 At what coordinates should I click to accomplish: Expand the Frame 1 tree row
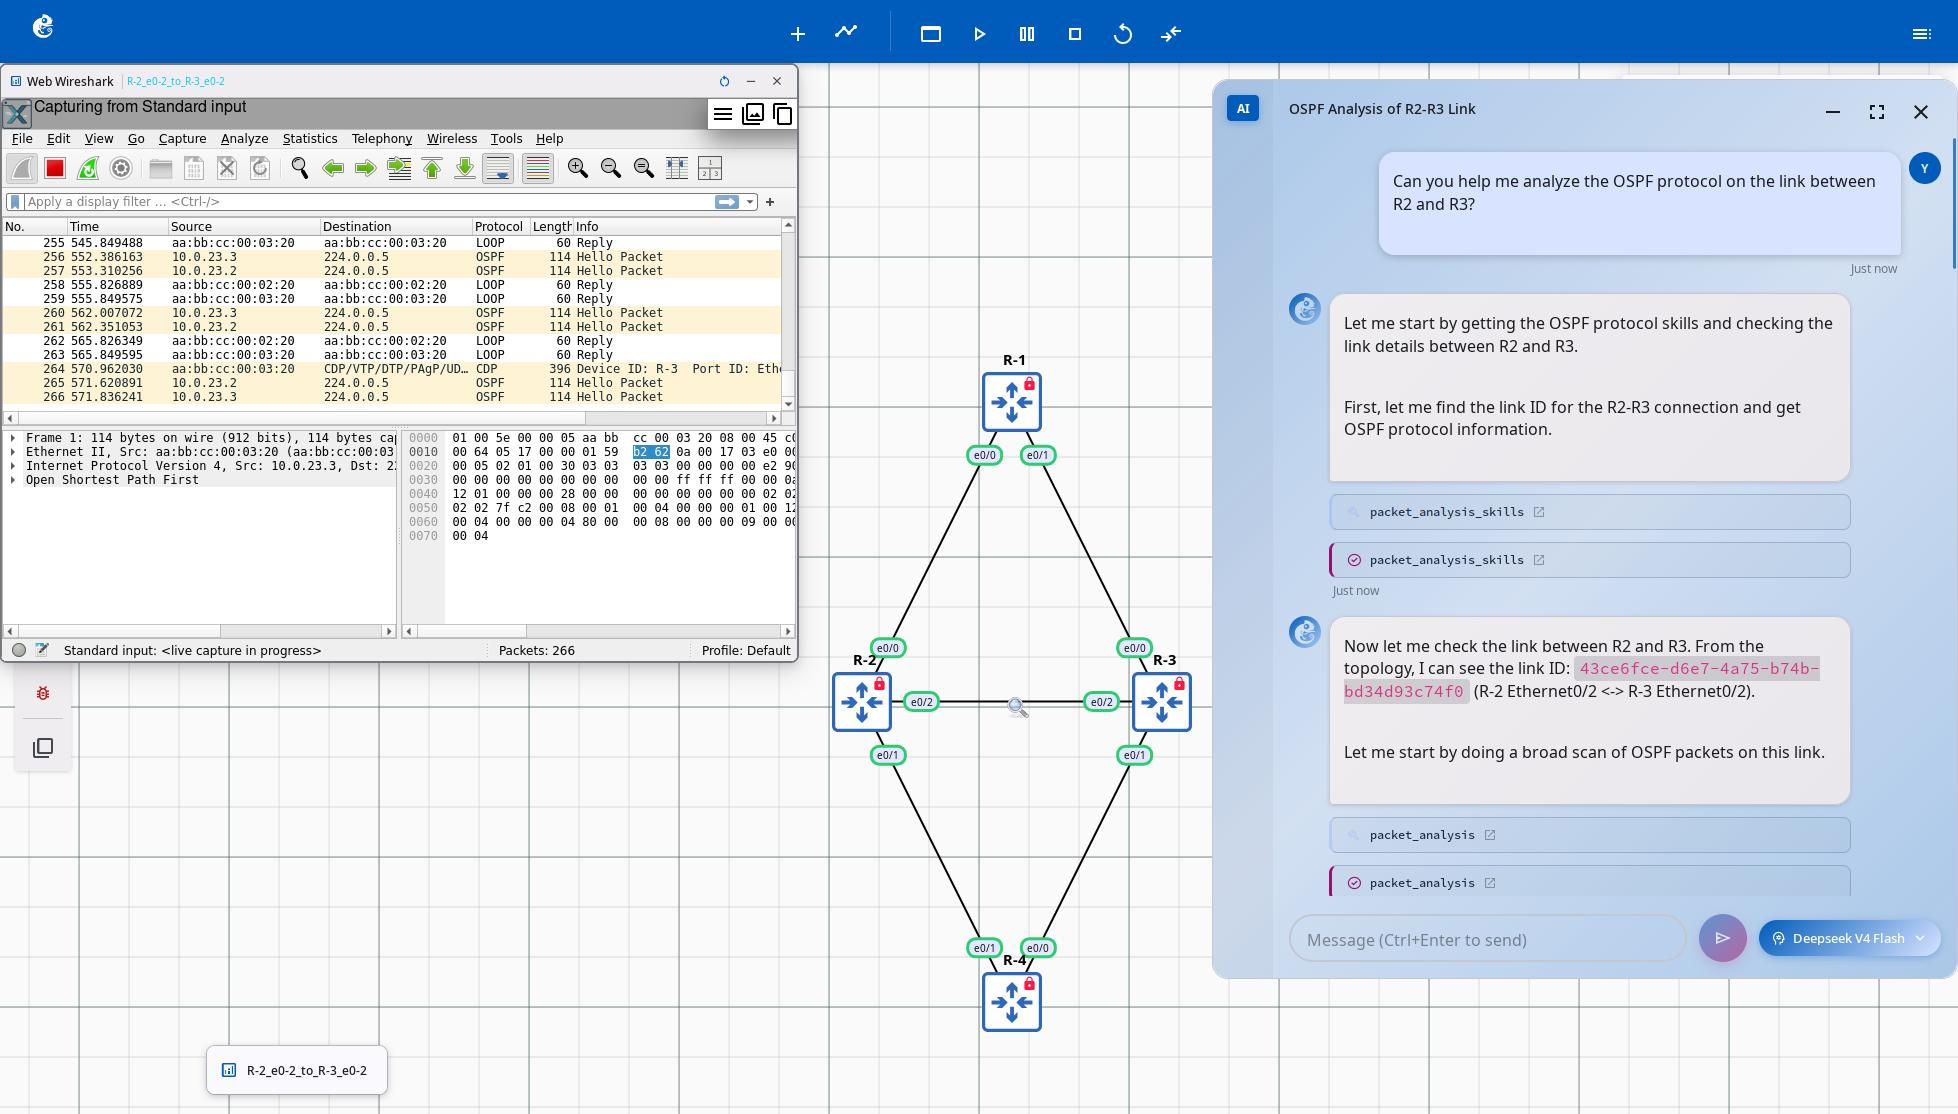pyautogui.click(x=13, y=438)
